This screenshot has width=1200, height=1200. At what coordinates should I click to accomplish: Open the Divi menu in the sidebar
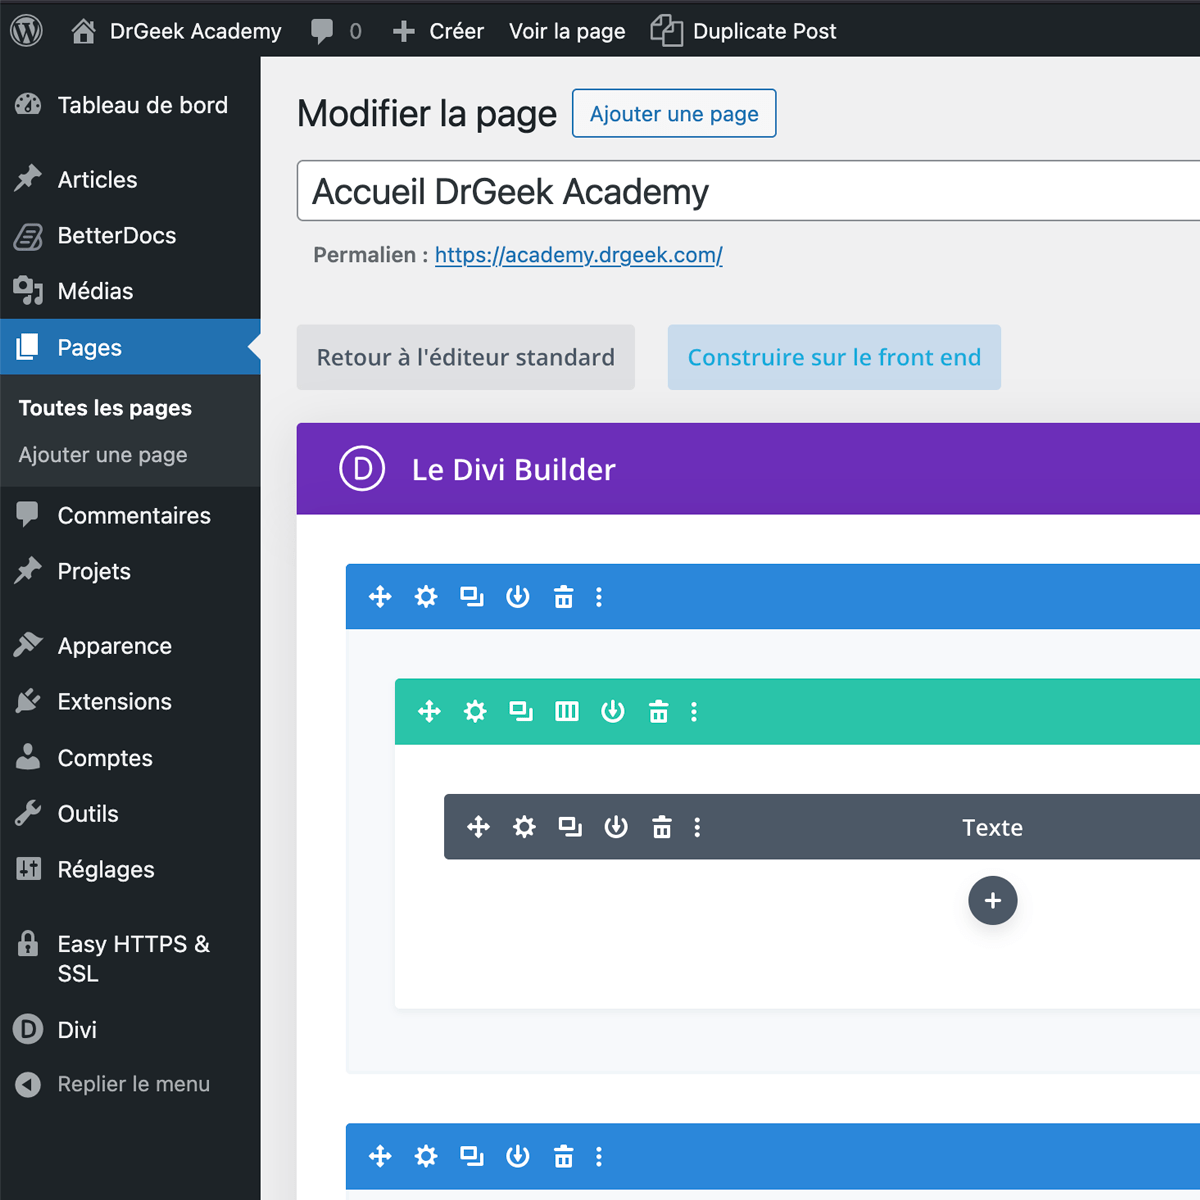coord(76,1029)
